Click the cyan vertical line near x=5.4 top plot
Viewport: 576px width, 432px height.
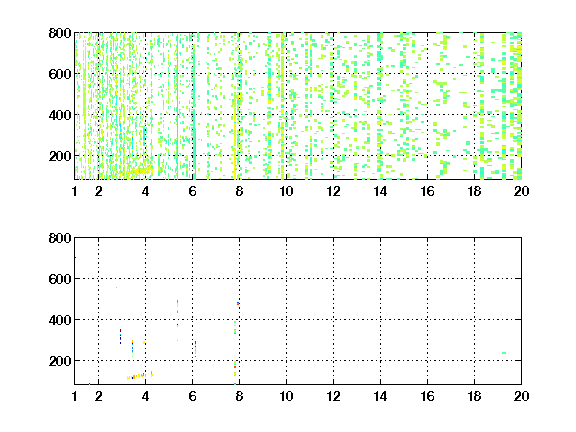click(x=177, y=107)
